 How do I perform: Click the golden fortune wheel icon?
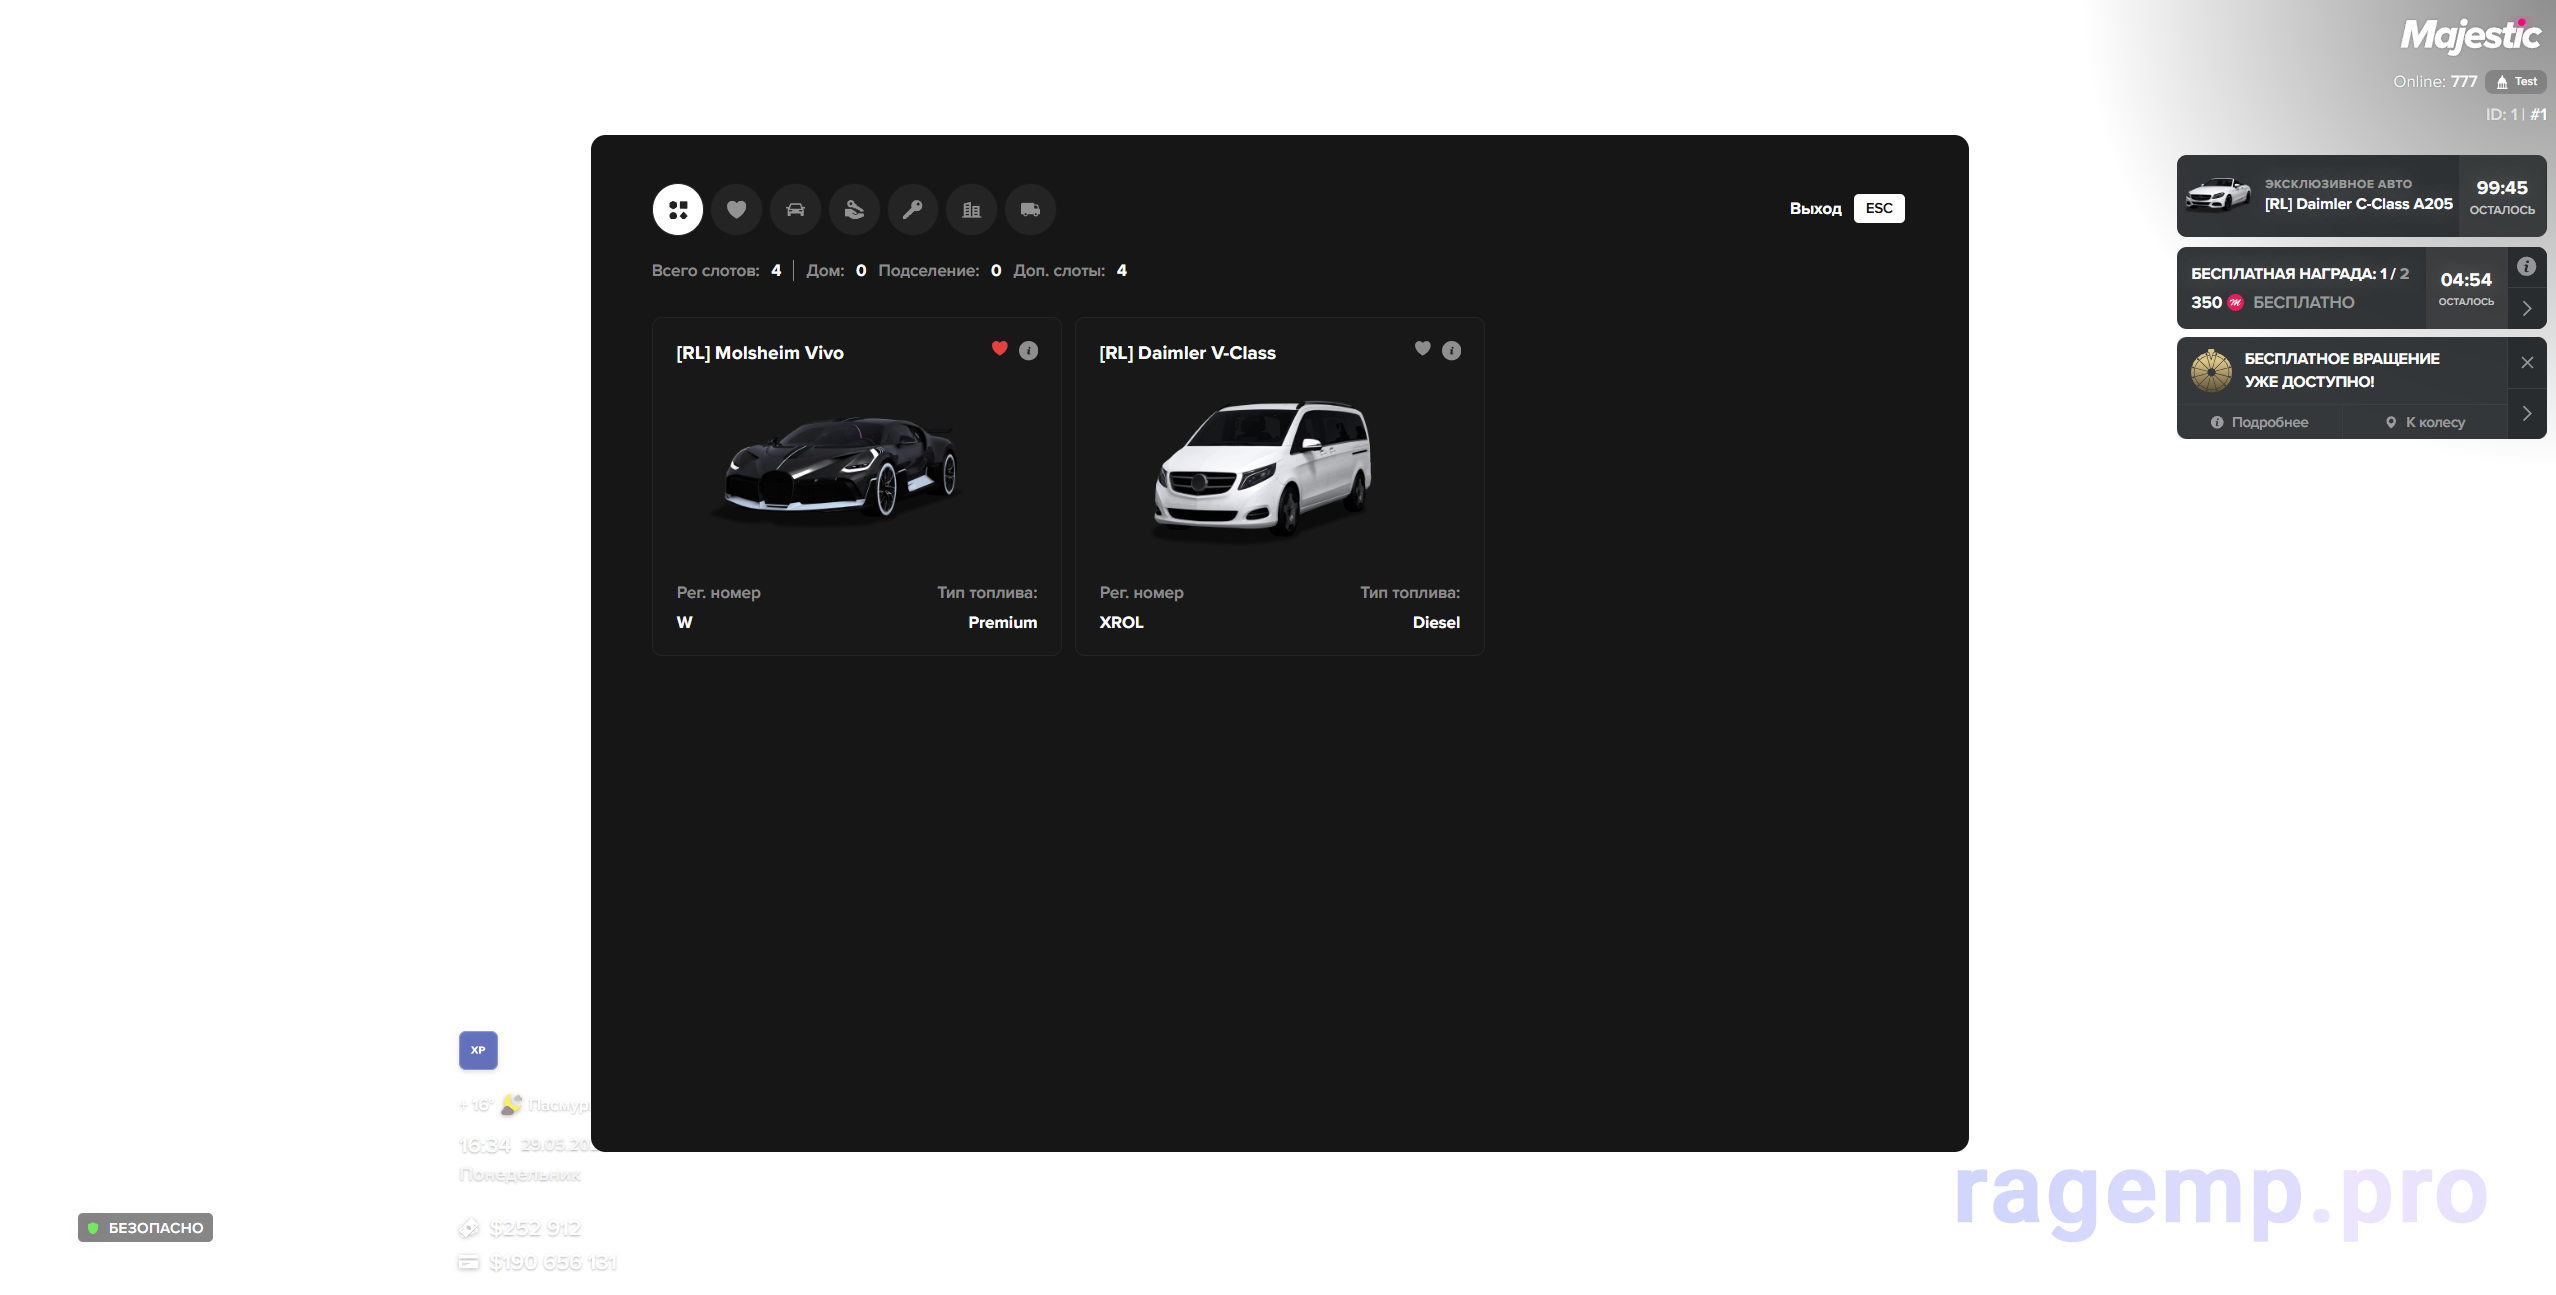coord(2211,370)
